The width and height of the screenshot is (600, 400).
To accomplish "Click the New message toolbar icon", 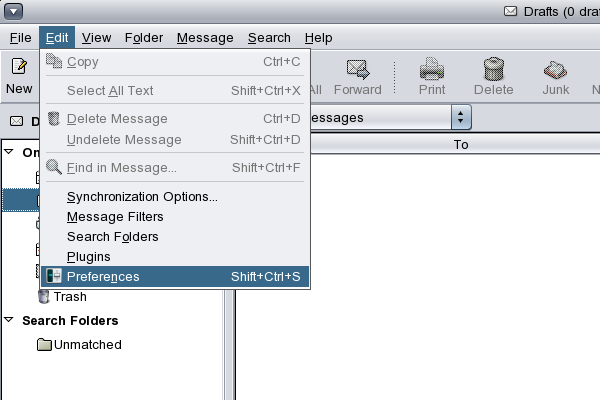I will 19,66.
